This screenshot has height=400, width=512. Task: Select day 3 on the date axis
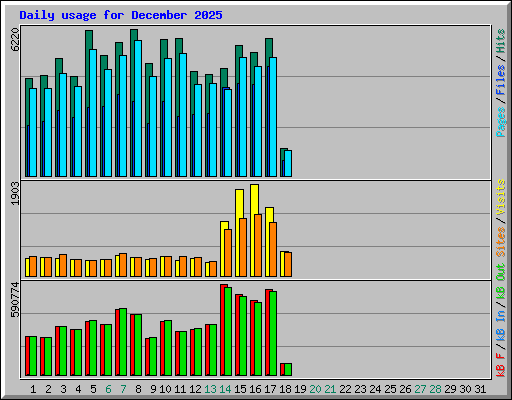tap(63, 389)
